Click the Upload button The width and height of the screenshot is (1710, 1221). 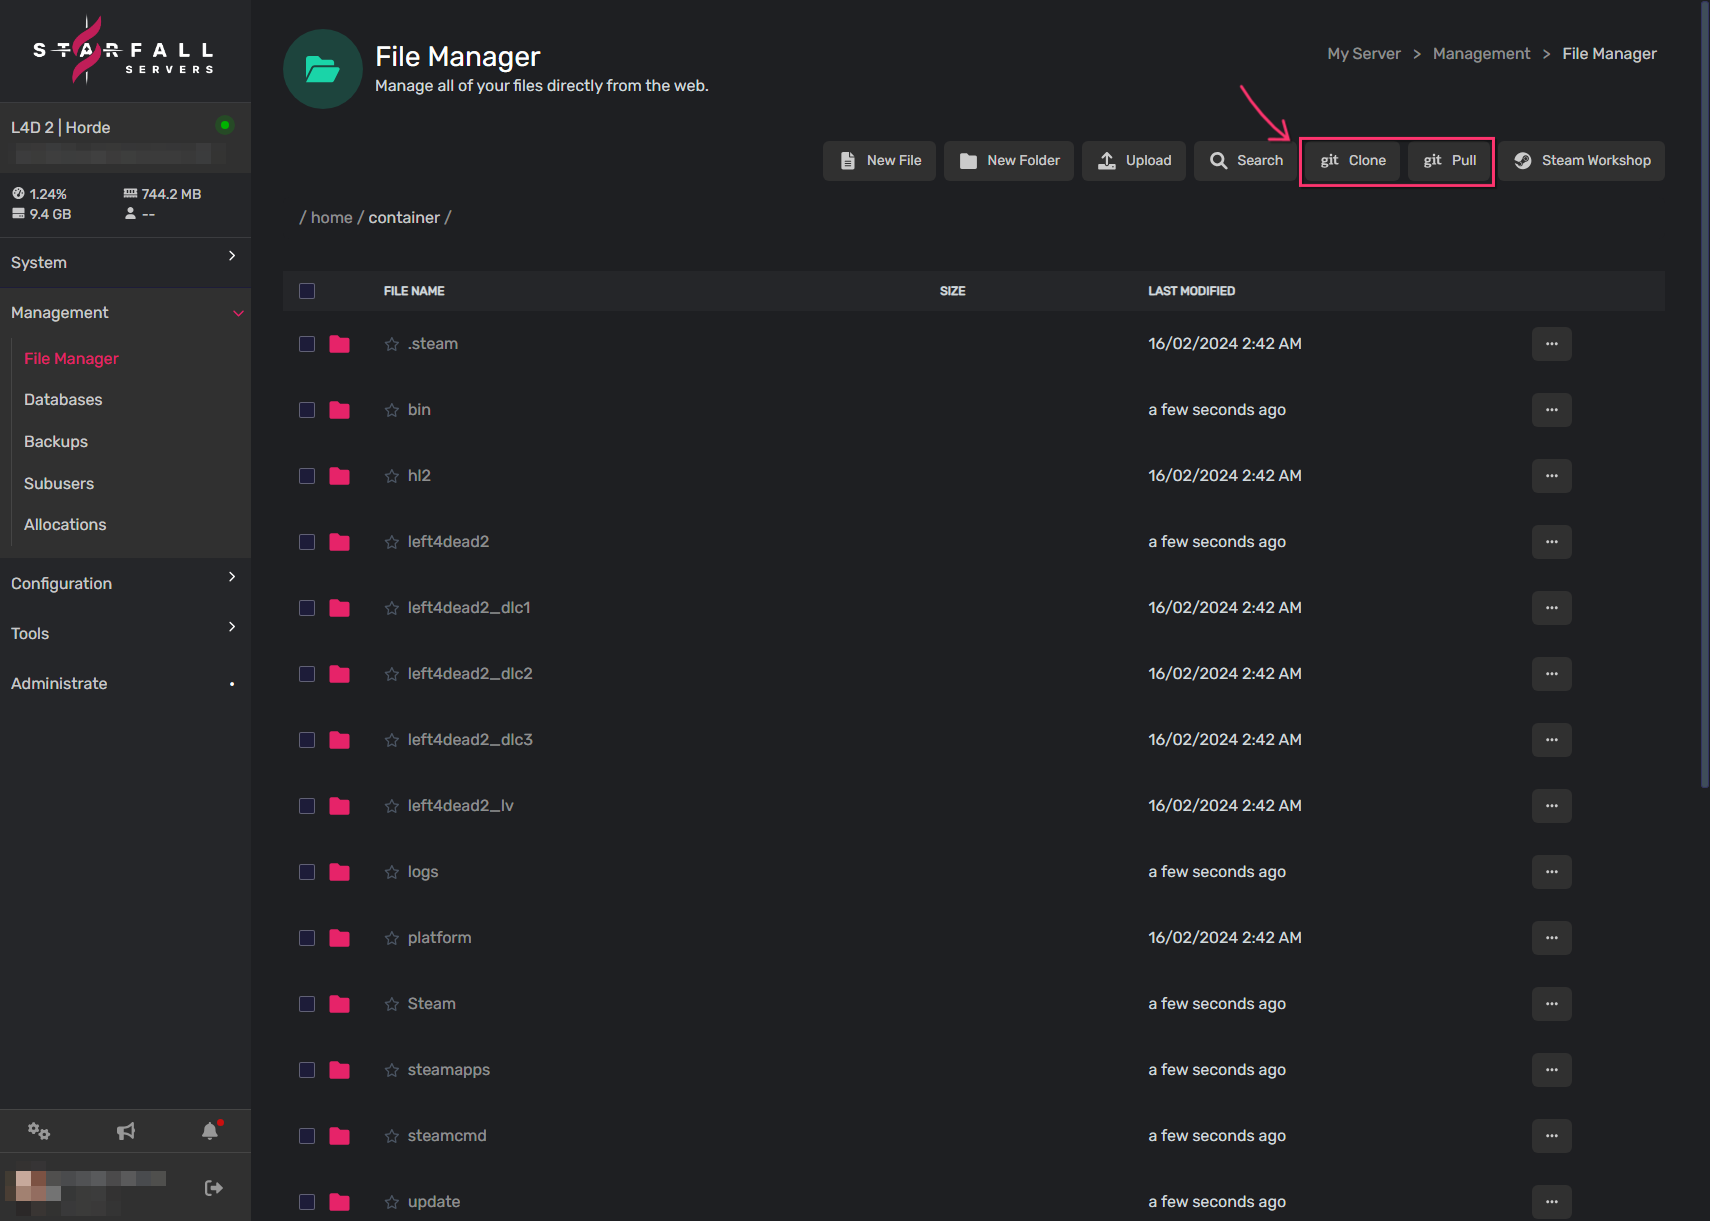tap(1134, 161)
